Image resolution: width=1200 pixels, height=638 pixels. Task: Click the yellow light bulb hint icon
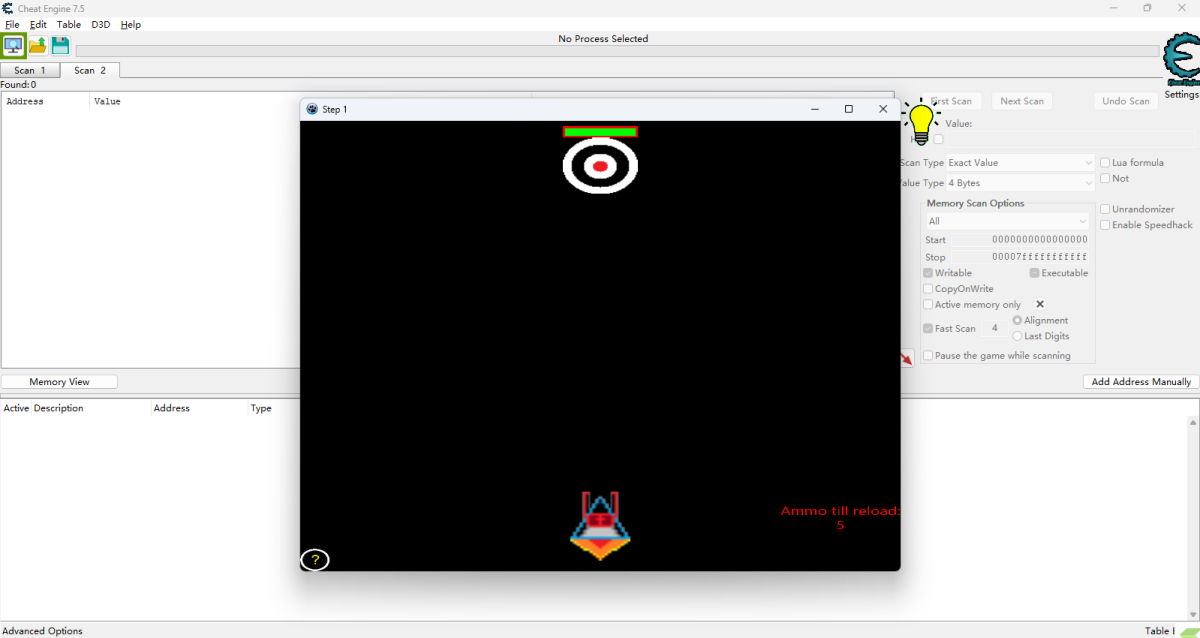point(920,122)
